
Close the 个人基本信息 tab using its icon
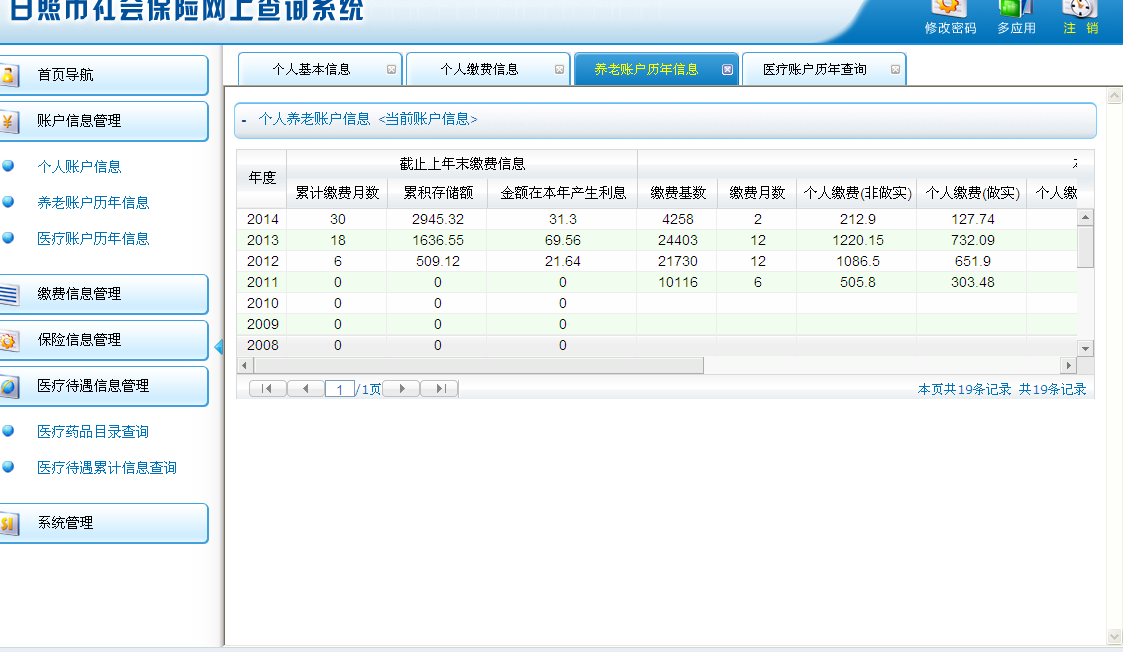pos(391,70)
